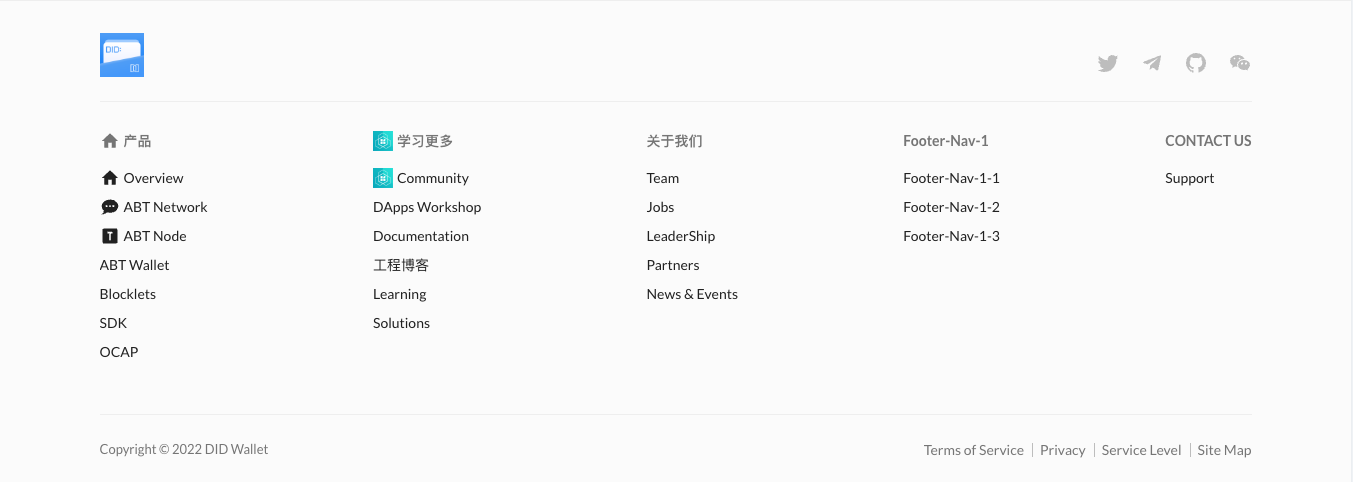Open the Telegram social icon

[1152, 63]
